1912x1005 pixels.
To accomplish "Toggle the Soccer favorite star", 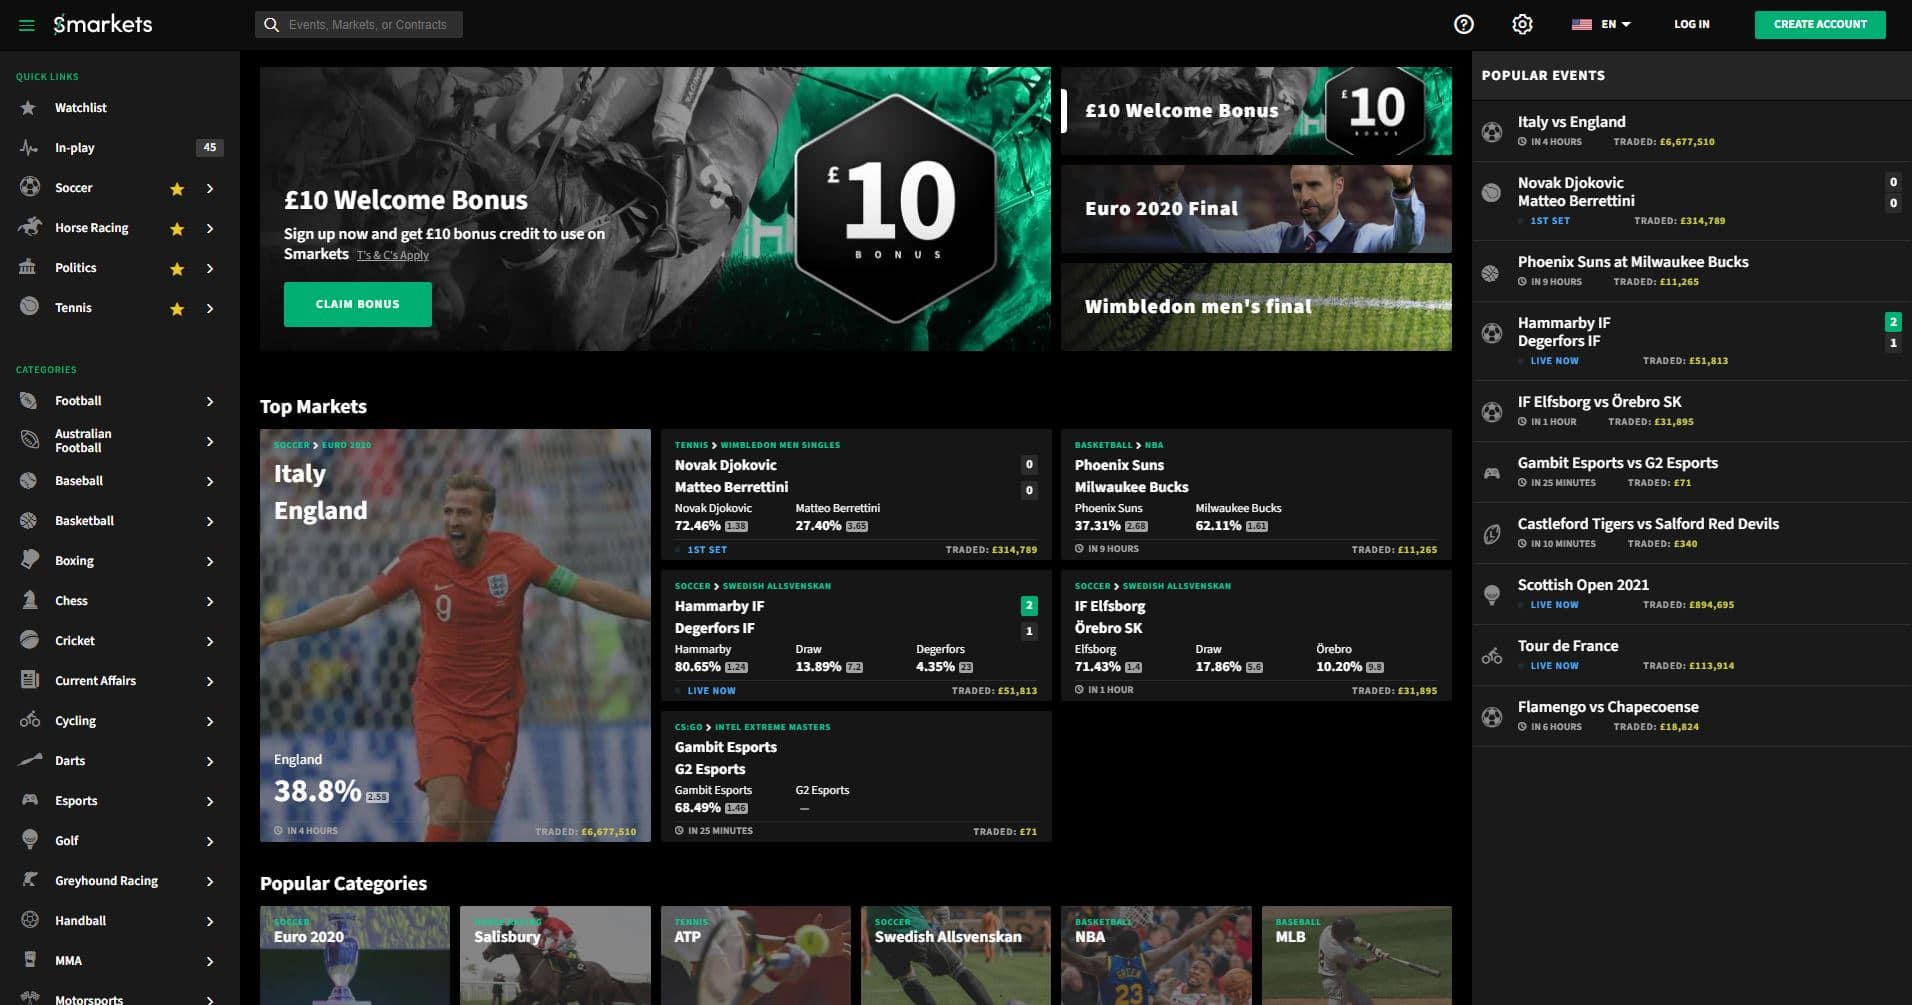I will (177, 189).
